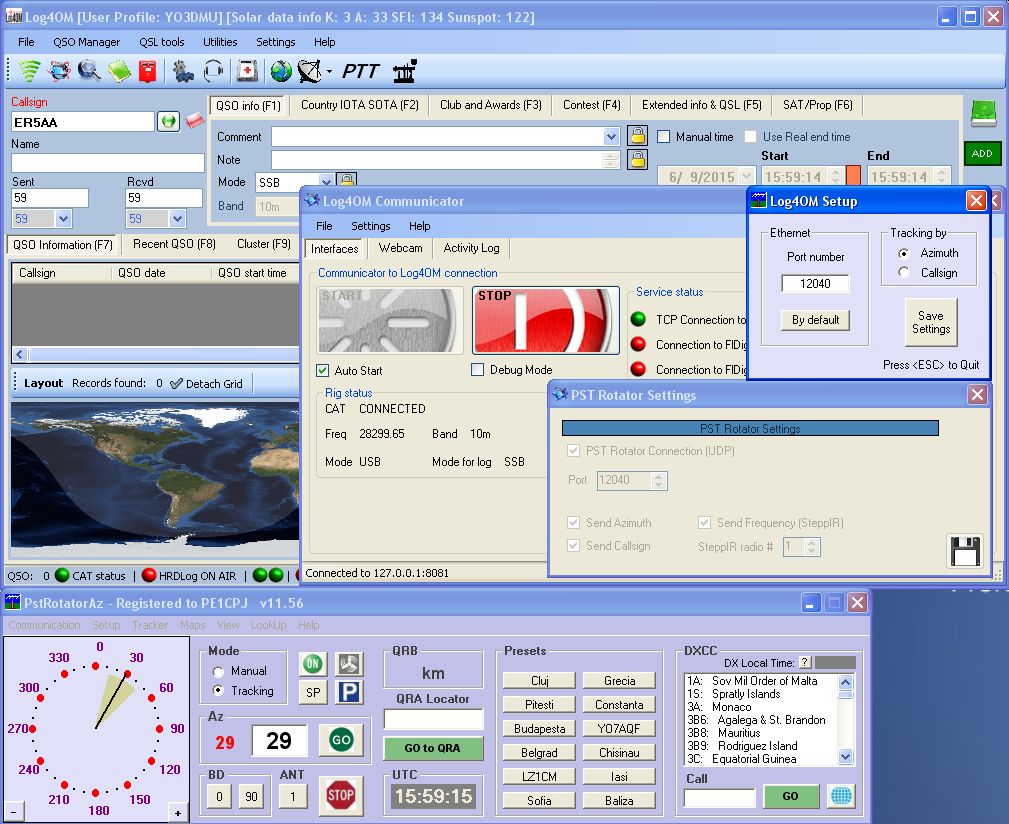The image size is (1009, 824).
Task: Open the red cross backup disk icon
Action: pos(247,71)
